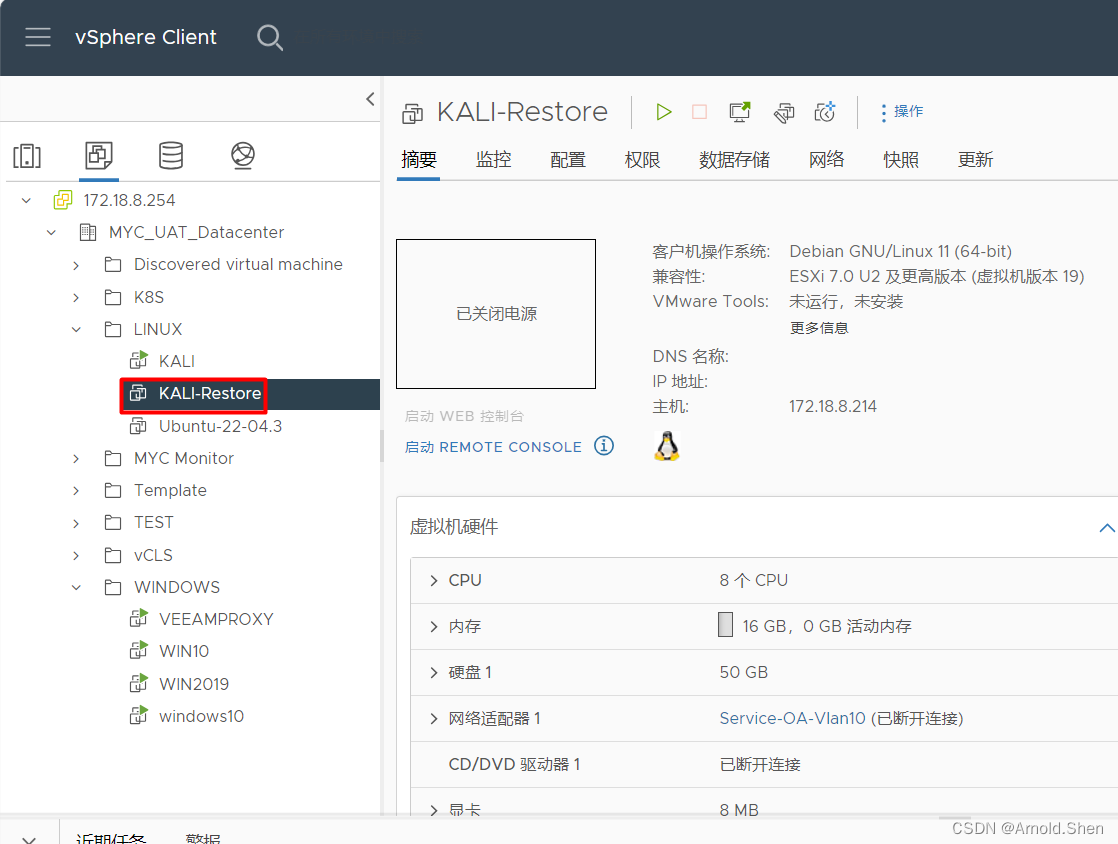Viewport: 1118px width, 844px height.
Task: Power on the KALI-Restore VM
Action: [x=664, y=112]
